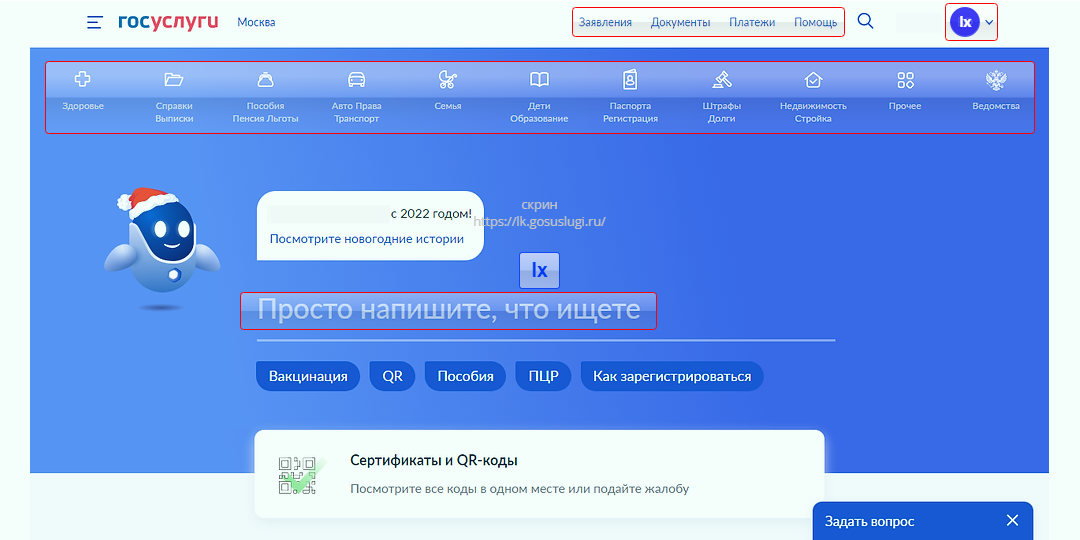Viewport: 1080px width, 540px height.
Task: Select the ПЦР quick tag
Action: [x=543, y=377]
